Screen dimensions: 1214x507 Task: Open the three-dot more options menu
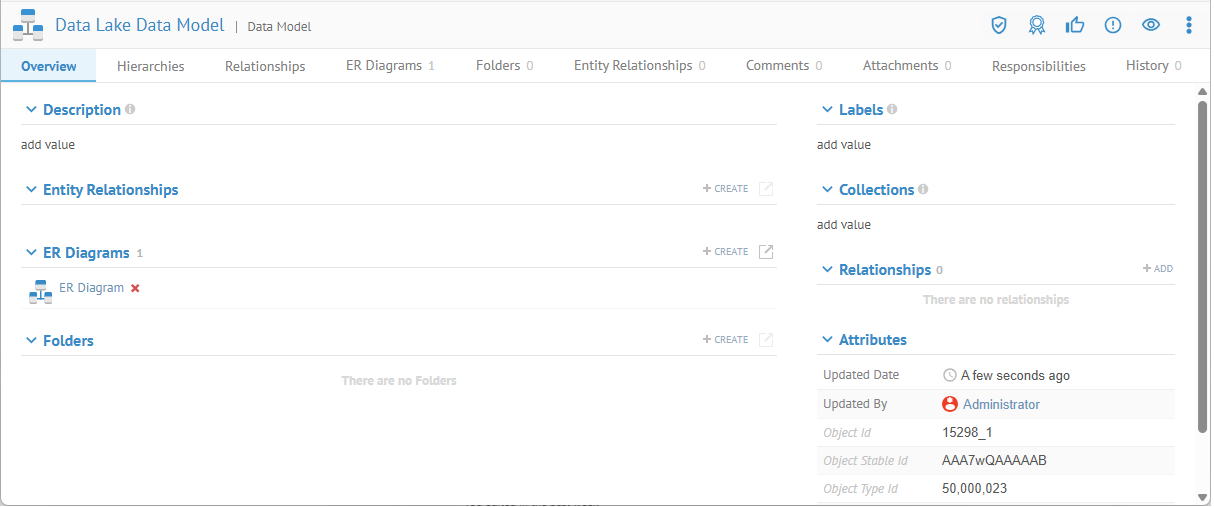[1188, 25]
